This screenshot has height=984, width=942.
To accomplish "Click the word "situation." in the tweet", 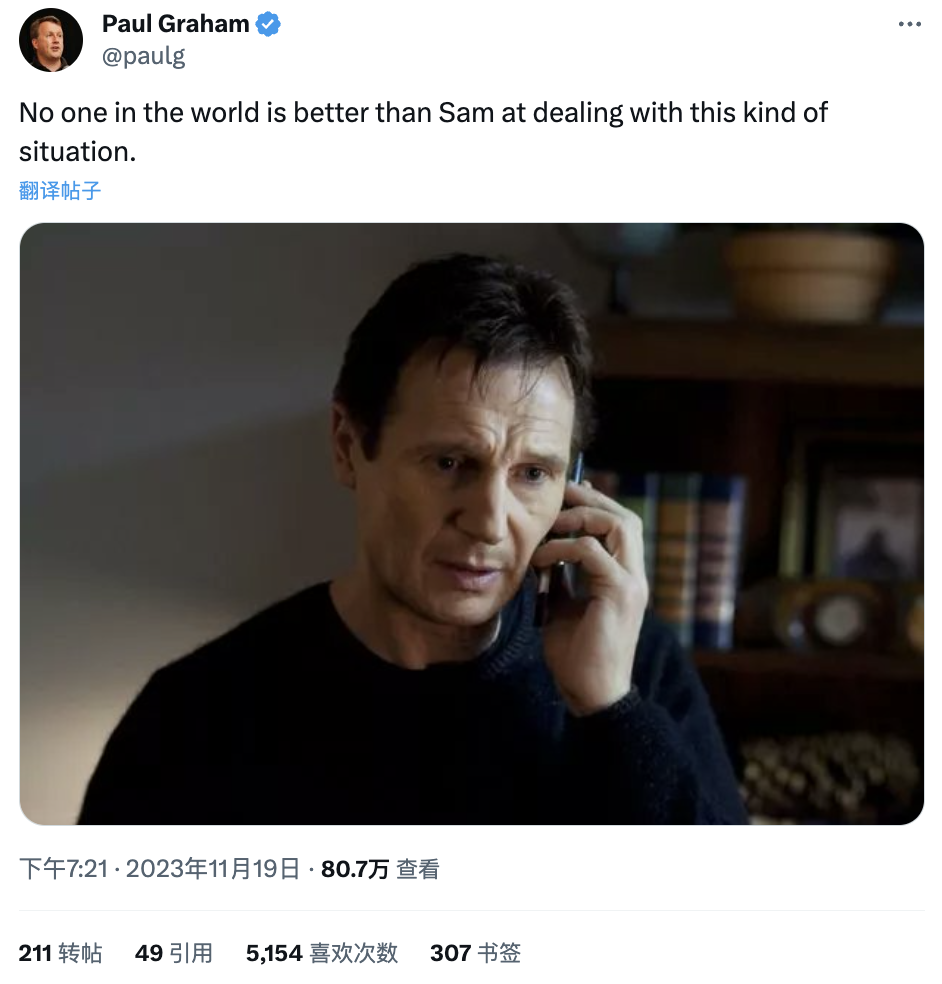I will (76, 151).
